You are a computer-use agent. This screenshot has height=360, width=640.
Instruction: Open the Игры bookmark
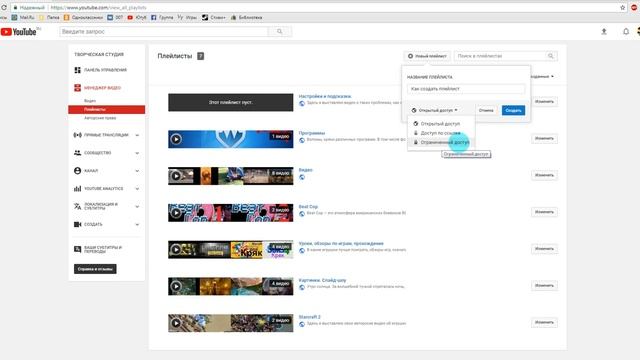tap(187, 18)
